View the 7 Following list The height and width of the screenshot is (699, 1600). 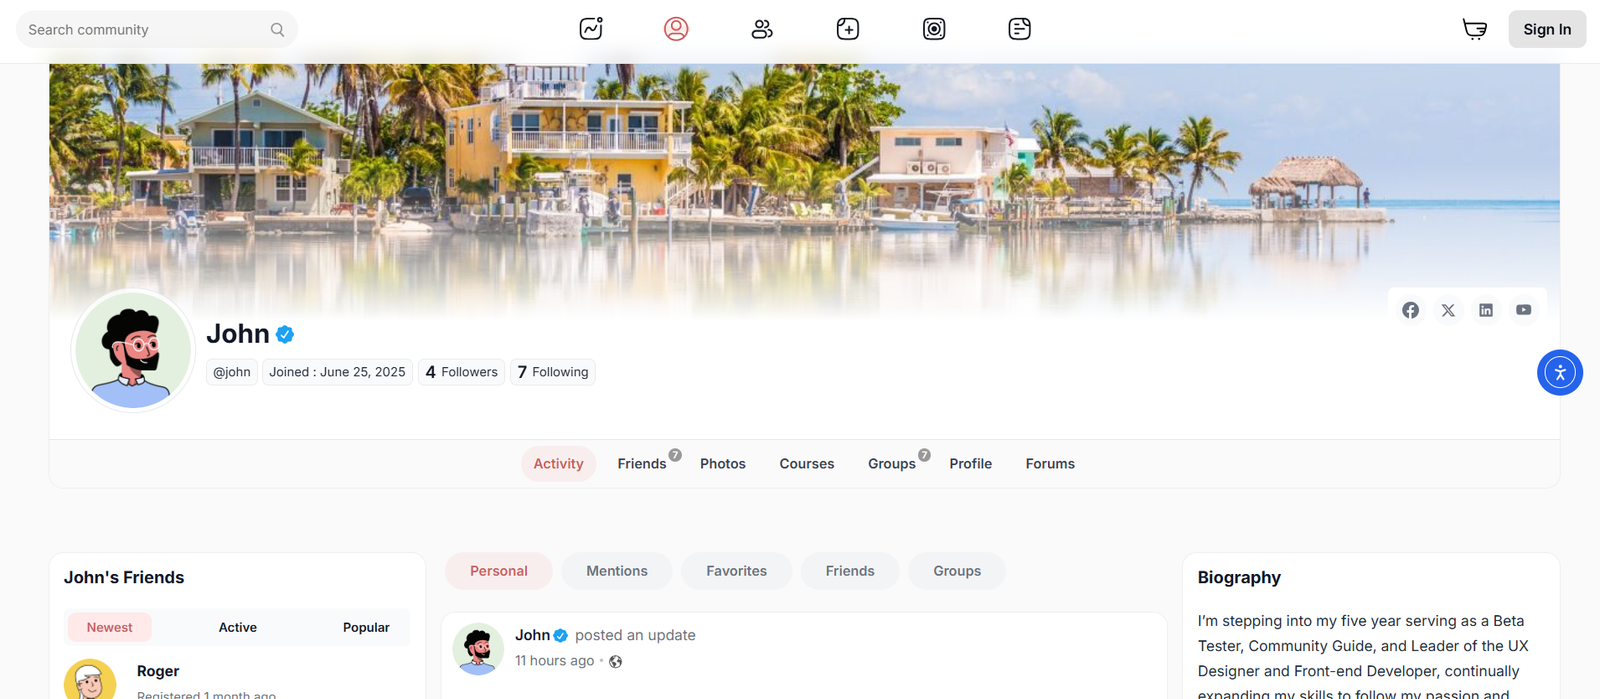pos(553,372)
